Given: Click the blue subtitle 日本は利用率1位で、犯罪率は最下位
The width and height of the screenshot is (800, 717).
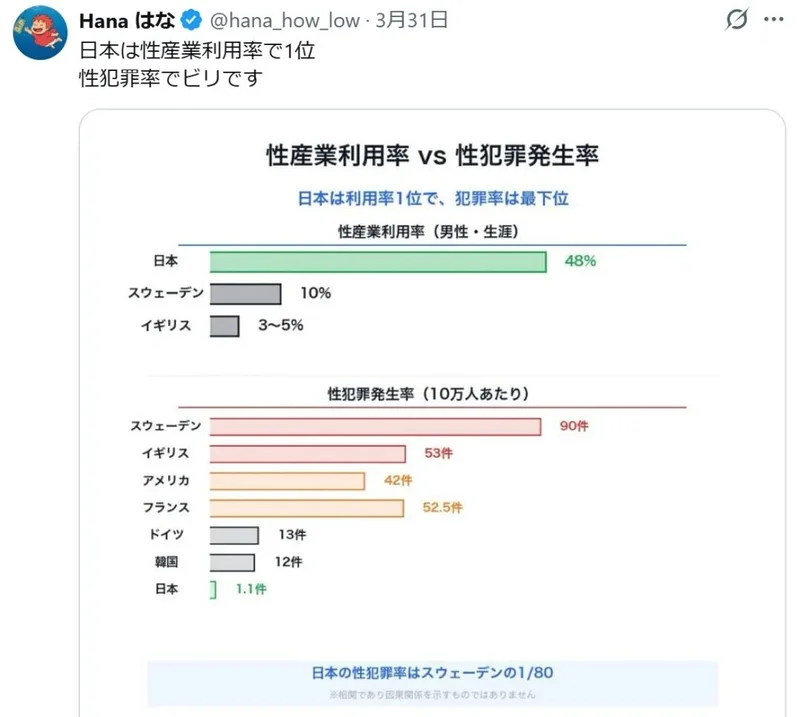Looking at the screenshot, I should click(x=433, y=198).
